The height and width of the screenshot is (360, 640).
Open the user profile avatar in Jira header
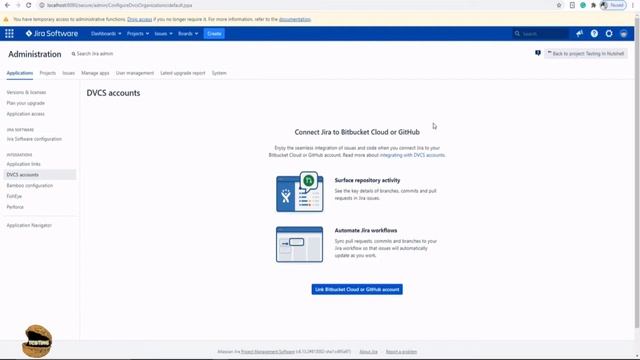[x=624, y=33]
